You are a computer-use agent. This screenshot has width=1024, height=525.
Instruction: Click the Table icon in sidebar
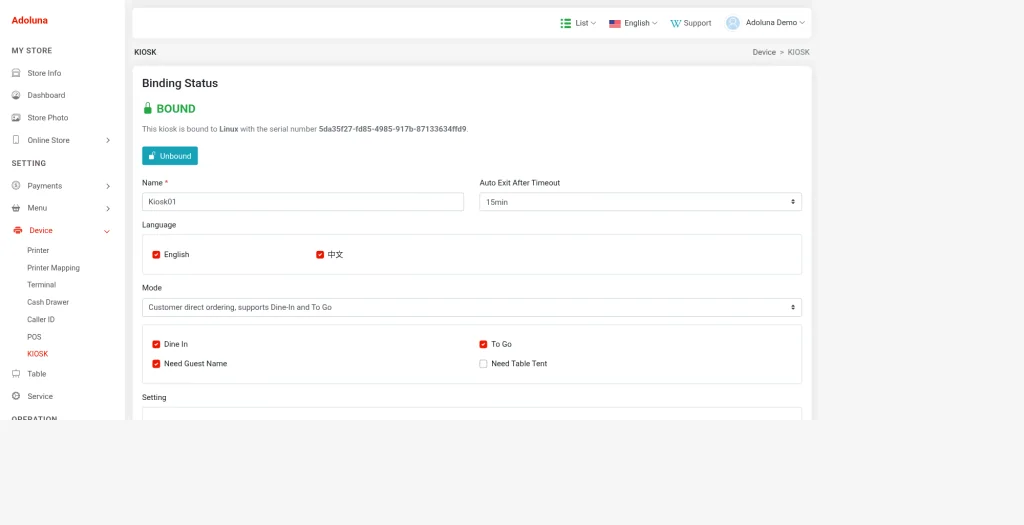(16, 374)
